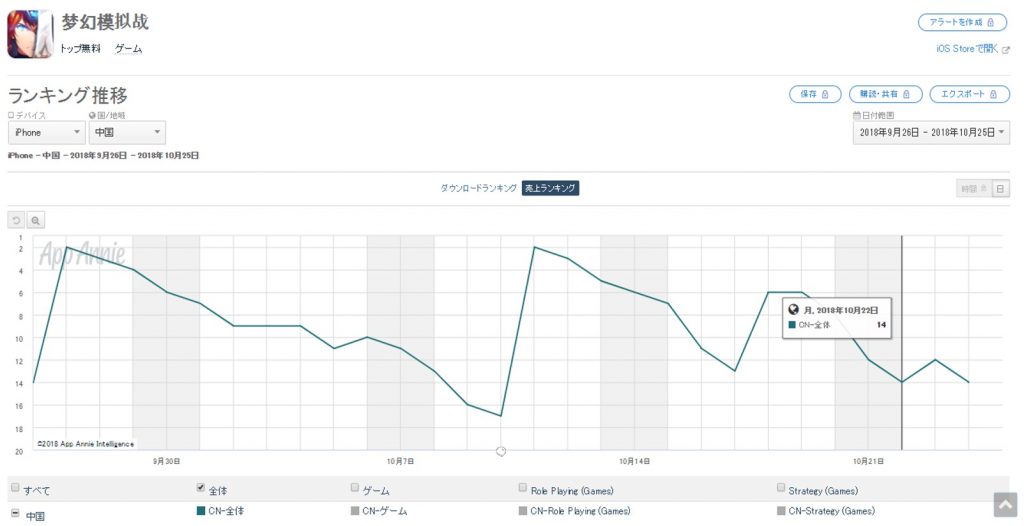Image resolution: width=1024 pixels, height=526 pixels.
Task: Open the 中国 country dropdown
Action: 128,132
